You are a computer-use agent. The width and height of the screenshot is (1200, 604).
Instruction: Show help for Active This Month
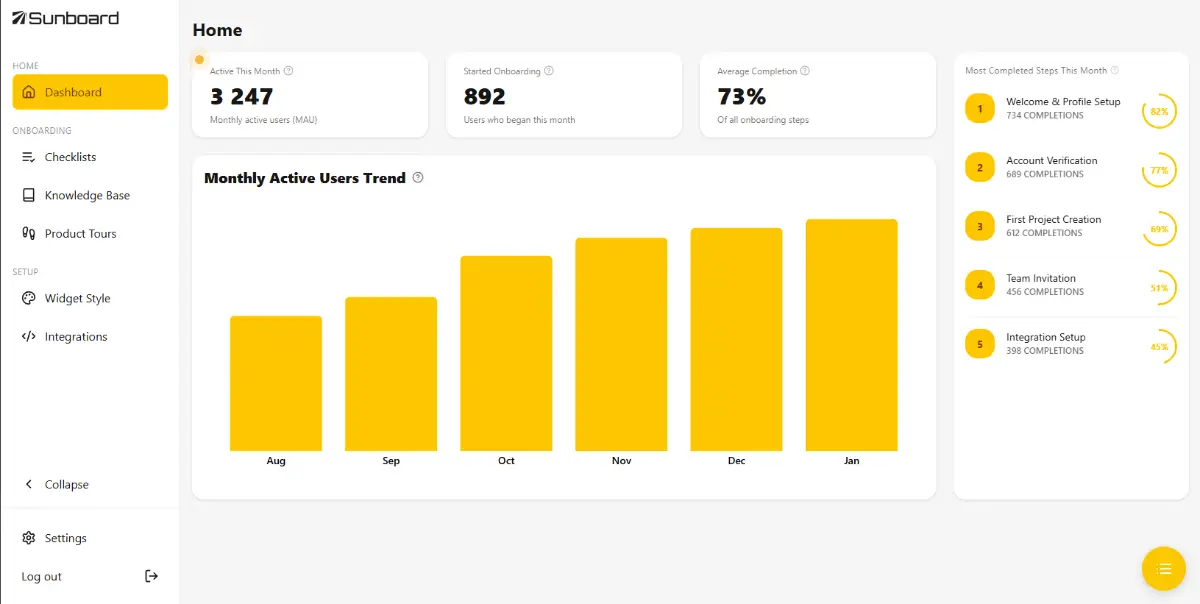click(x=288, y=71)
